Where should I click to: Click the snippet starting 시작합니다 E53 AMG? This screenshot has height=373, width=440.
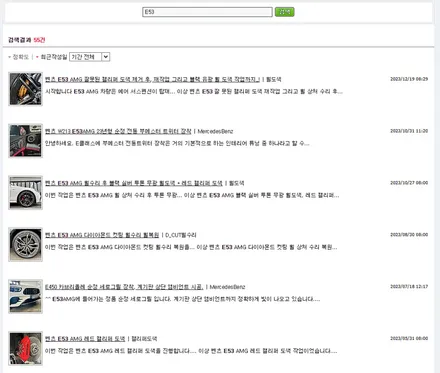tap(194, 91)
